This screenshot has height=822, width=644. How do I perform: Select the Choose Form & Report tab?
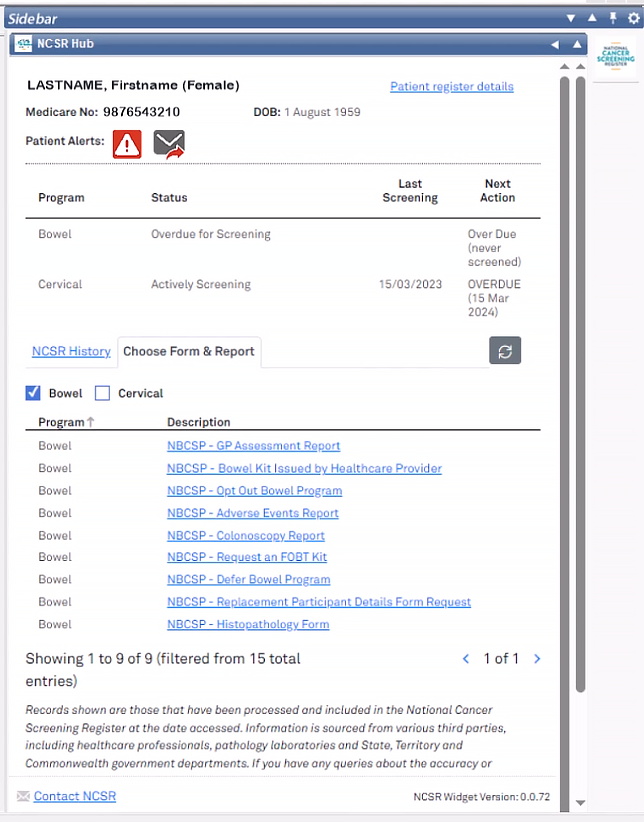point(189,351)
